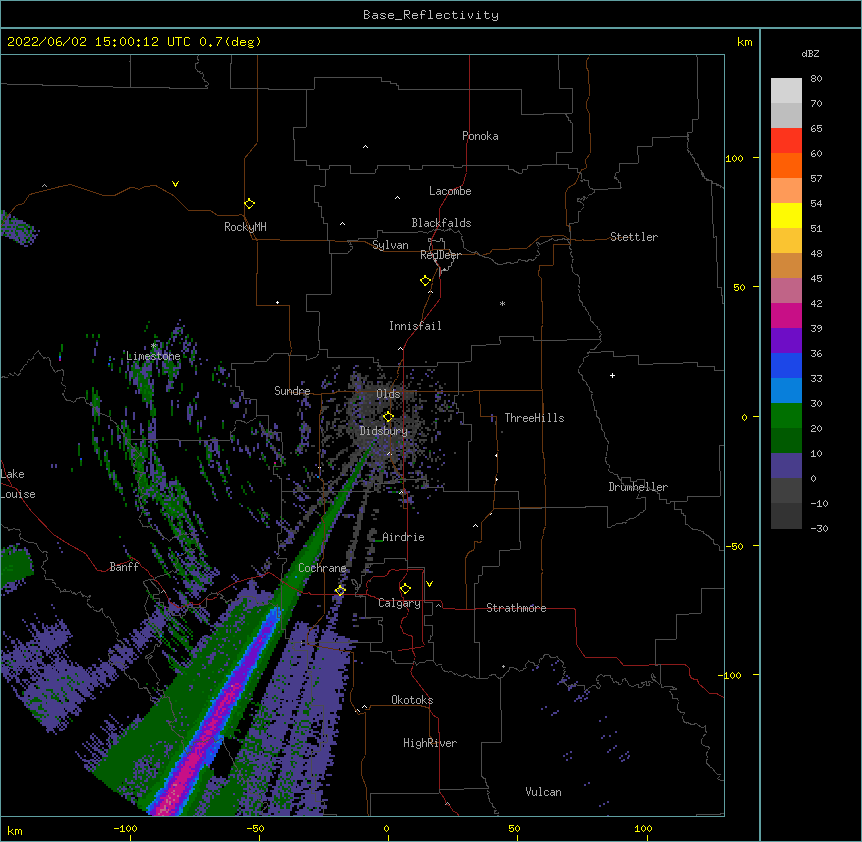Select the Ponoka city label
Viewport: 862px width, 842px height.
(480, 136)
